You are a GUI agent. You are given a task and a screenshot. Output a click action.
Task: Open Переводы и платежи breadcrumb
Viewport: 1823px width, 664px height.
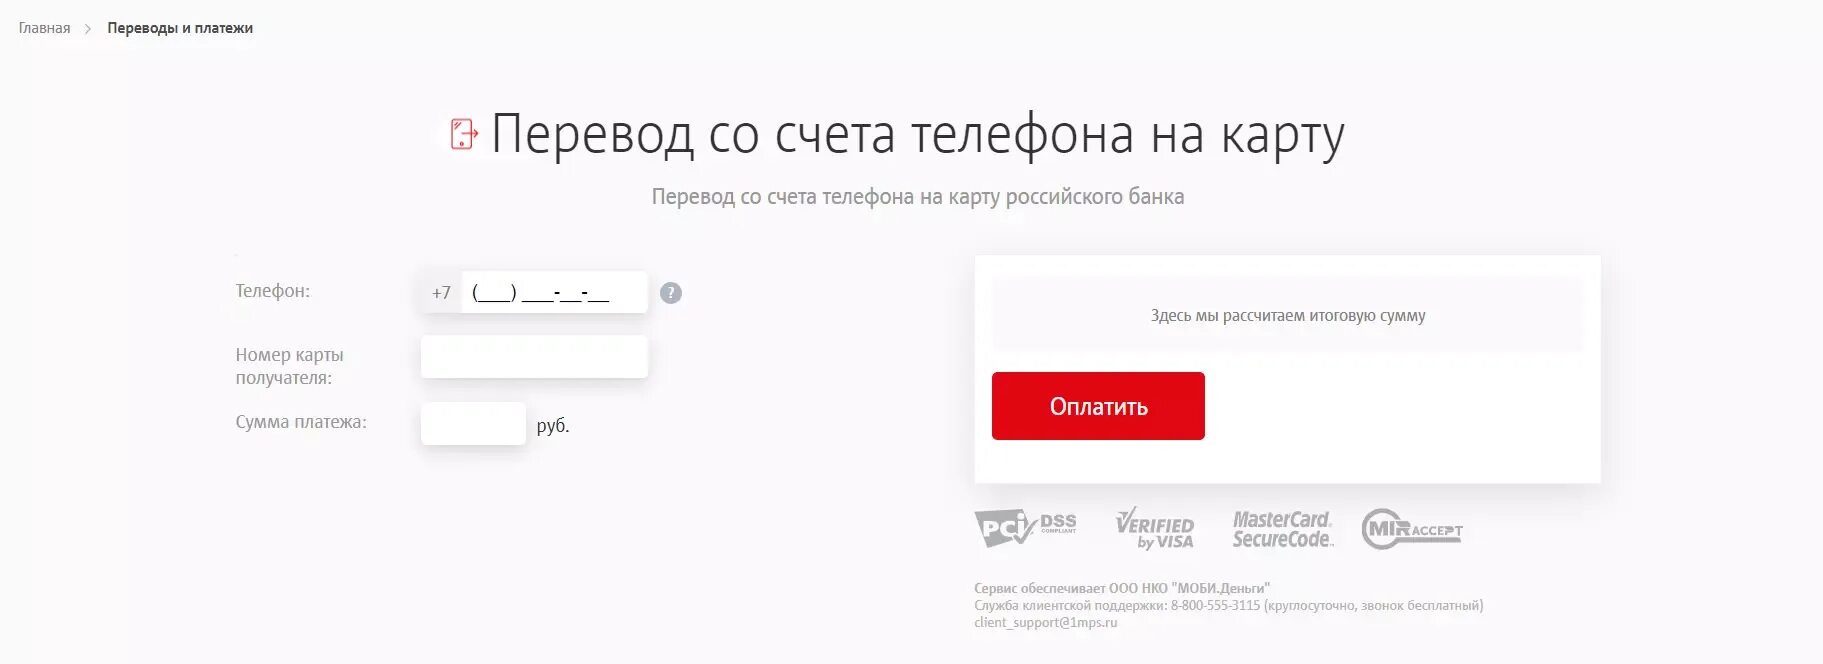pos(180,28)
